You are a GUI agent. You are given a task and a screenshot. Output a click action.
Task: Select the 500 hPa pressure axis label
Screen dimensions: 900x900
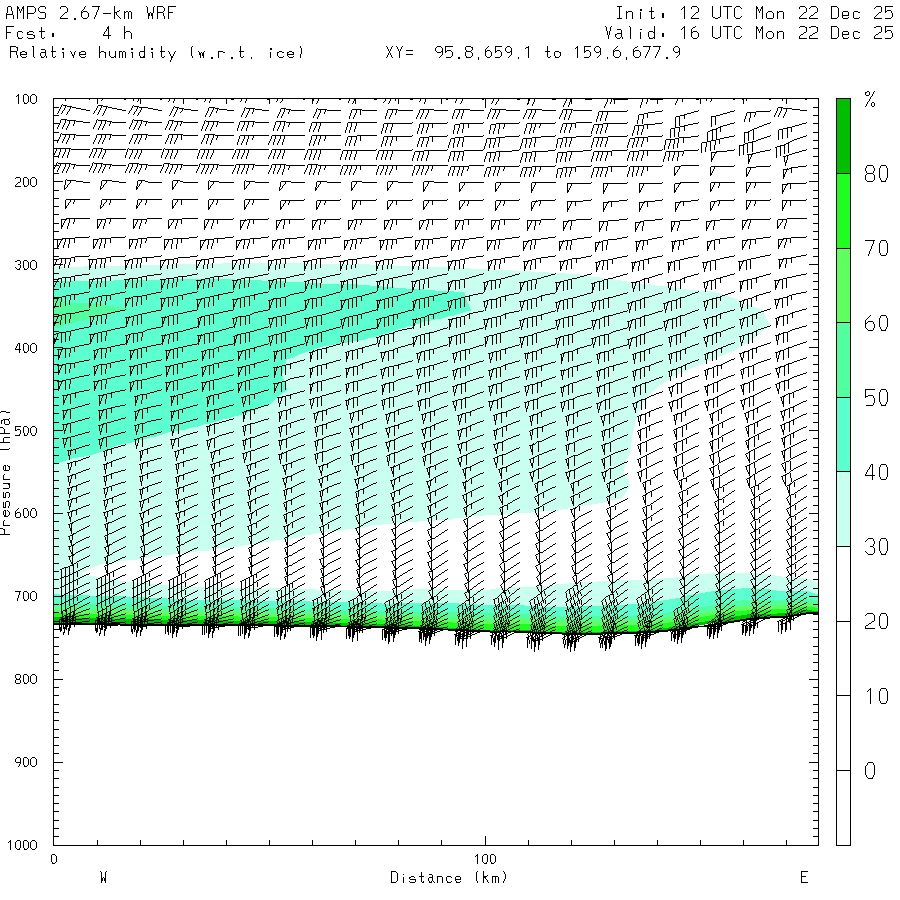[x=26, y=430]
